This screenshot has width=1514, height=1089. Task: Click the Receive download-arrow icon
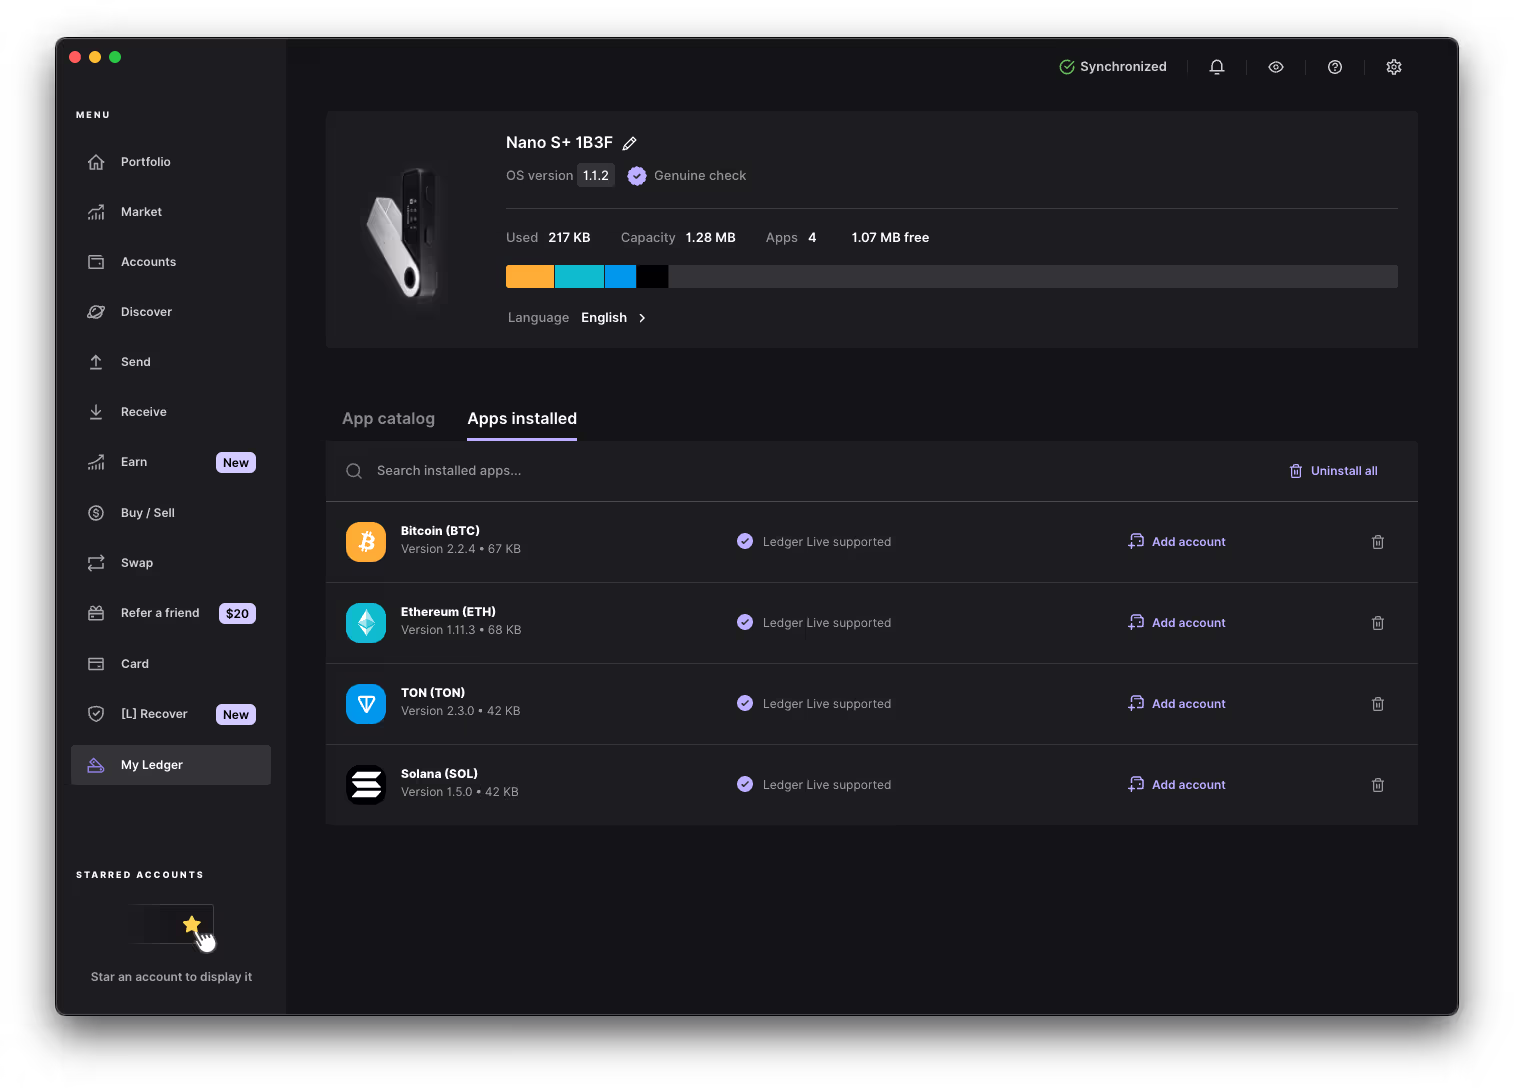tap(96, 412)
